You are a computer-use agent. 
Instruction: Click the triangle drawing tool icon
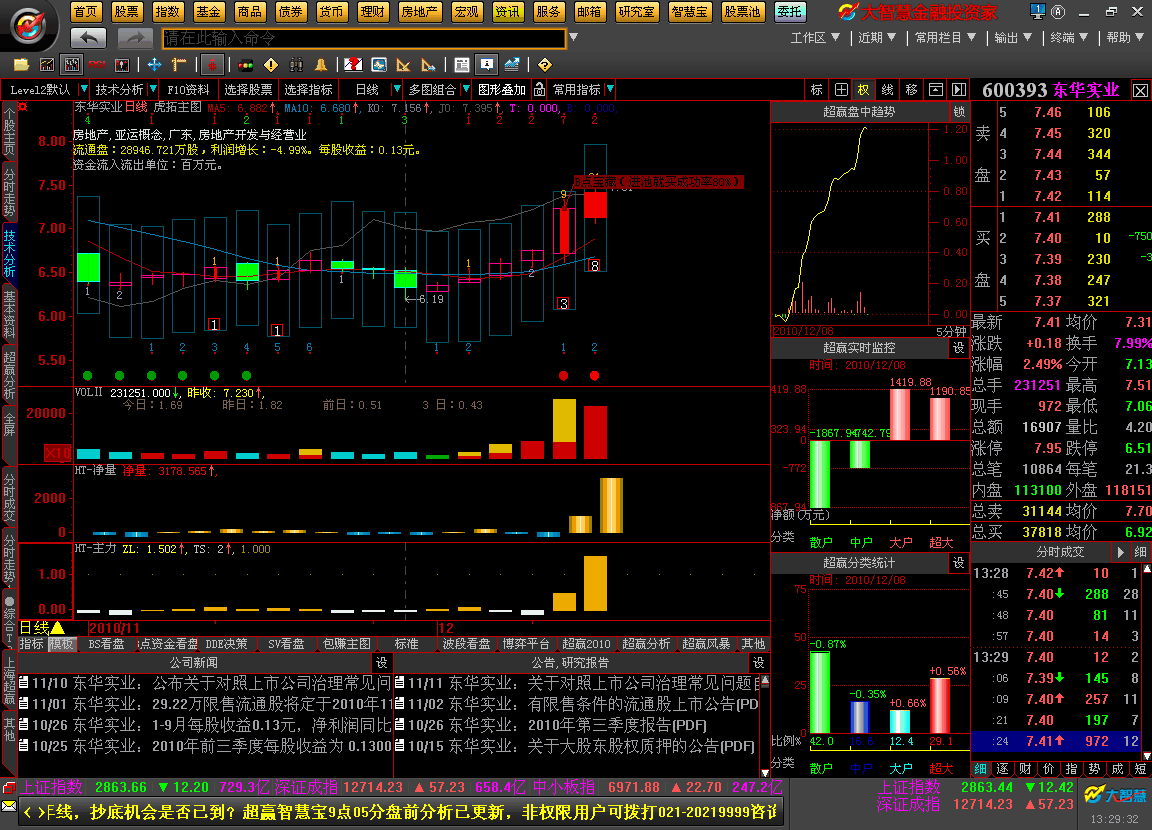pyautogui.click(x=403, y=65)
